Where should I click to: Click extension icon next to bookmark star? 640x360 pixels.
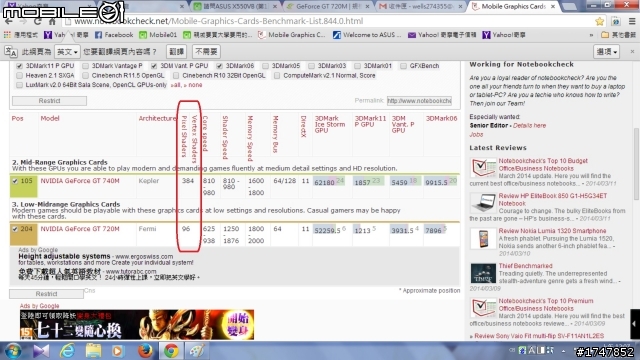tap(616, 21)
